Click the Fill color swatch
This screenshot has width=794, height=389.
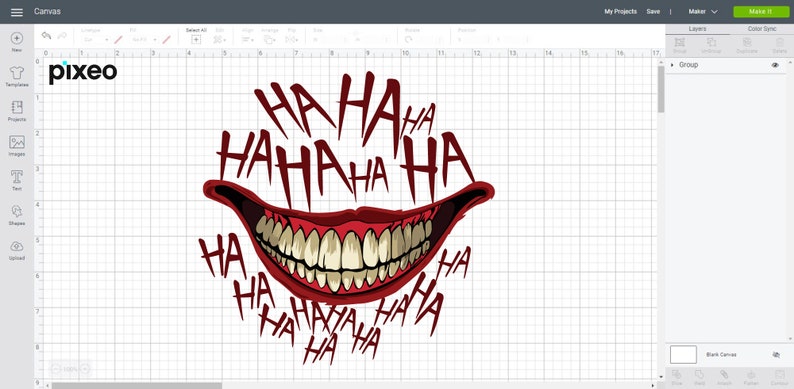pos(166,40)
